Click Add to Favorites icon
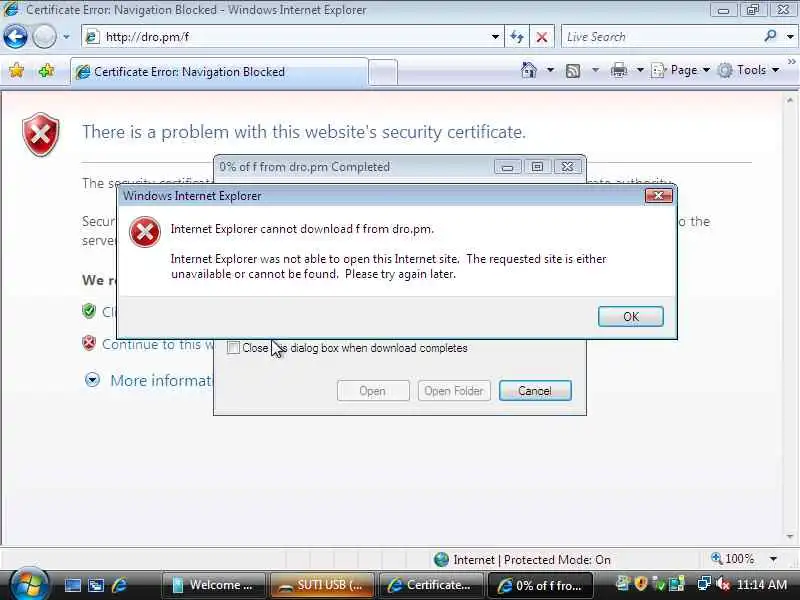Image resolution: width=800 pixels, height=600 pixels. pos(46,70)
